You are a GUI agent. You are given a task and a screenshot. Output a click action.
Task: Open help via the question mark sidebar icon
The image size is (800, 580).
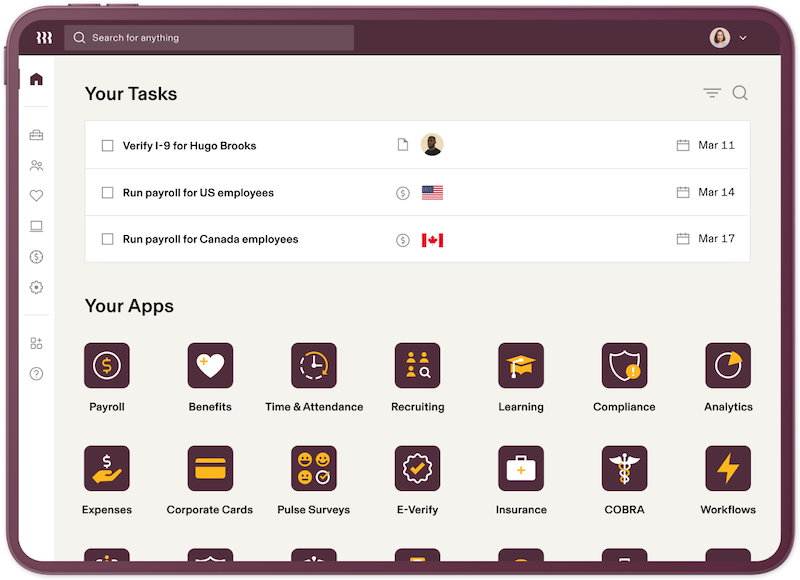tap(36, 373)
